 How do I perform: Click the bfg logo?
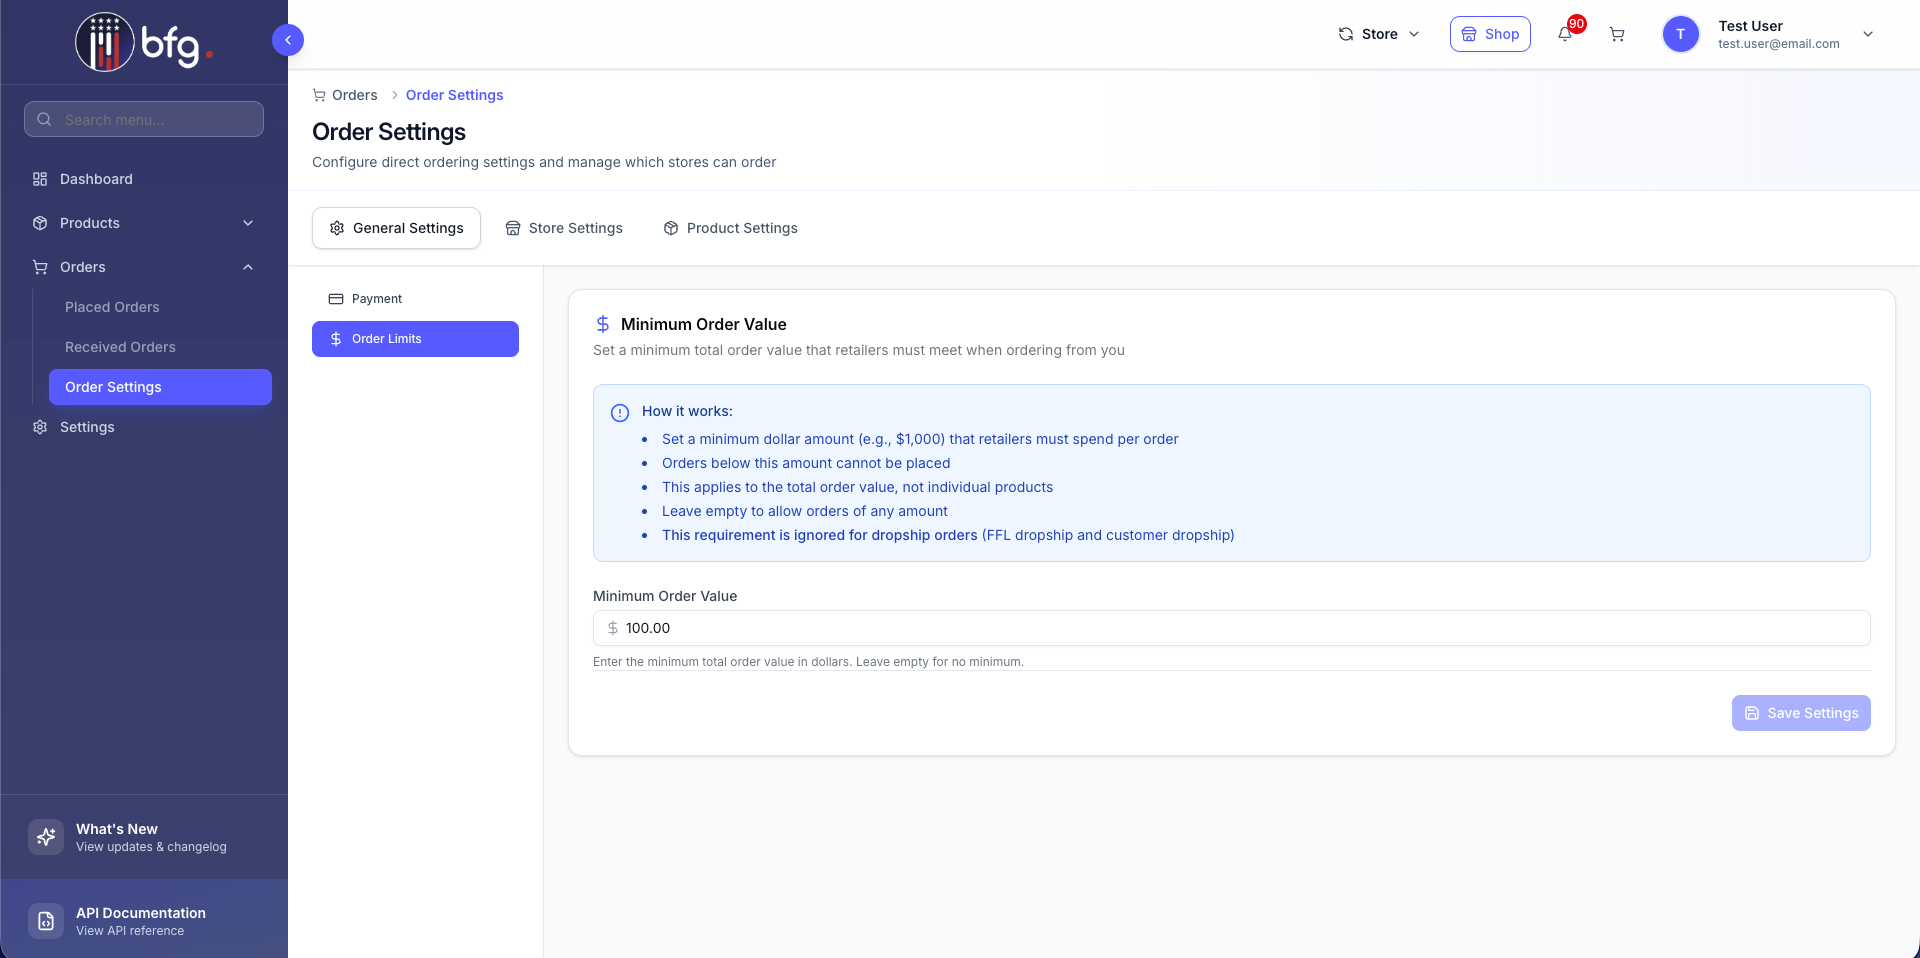click(x=144, y=43)
